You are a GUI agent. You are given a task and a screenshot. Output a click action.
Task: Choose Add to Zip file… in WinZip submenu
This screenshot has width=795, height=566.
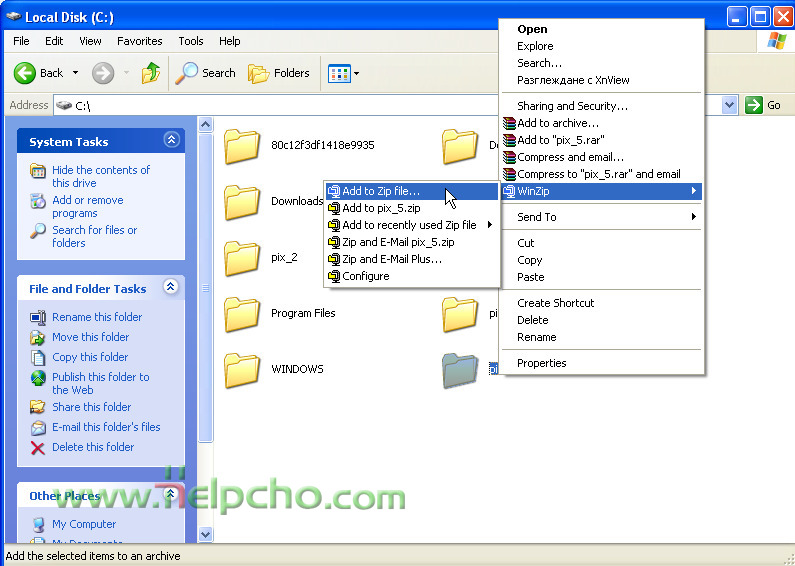coord(411,191)
